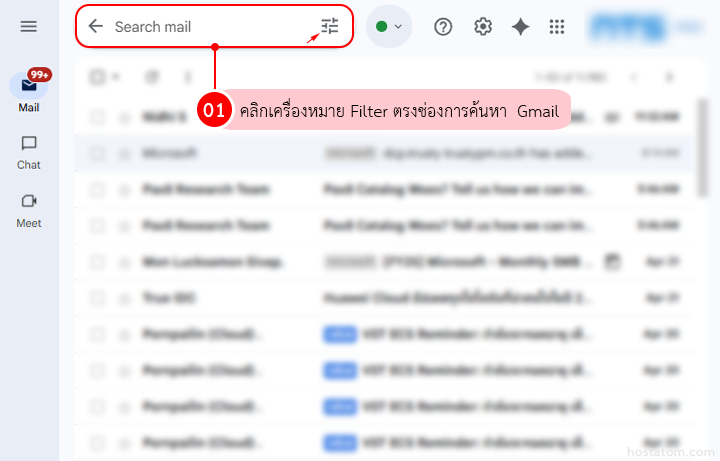
Task: Click the refresh icon in mail toolbar
Action: 152,77
